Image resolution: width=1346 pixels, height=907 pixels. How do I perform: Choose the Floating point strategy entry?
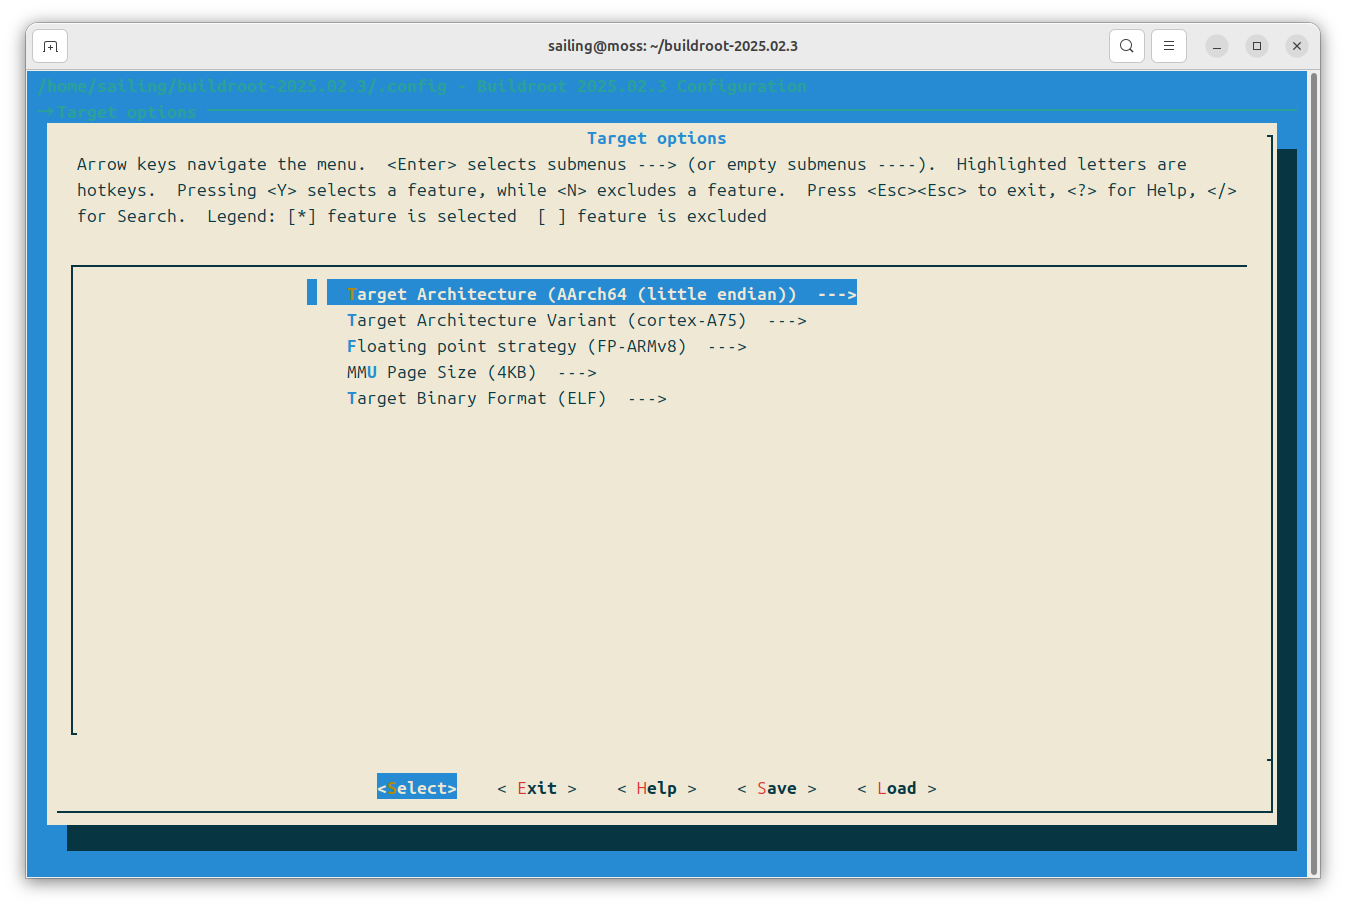click(x=516, y=346)
